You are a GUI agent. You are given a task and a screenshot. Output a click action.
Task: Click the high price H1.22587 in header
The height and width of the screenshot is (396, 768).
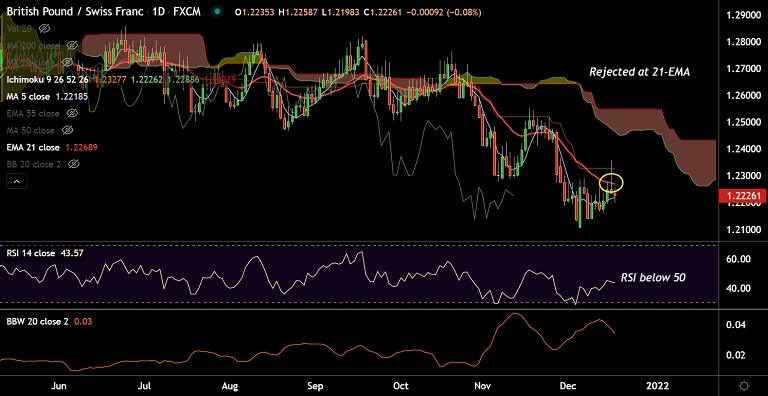(298, 12)
